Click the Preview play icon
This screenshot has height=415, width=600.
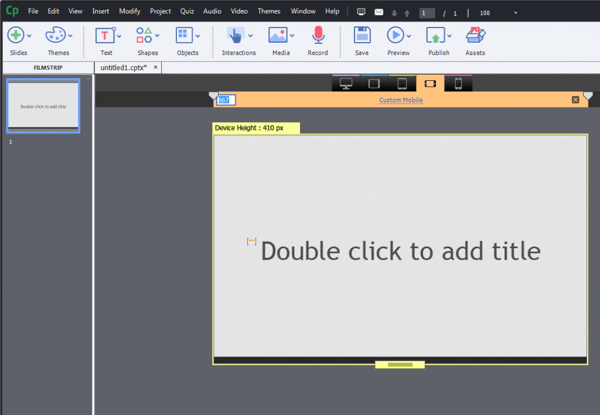[395, 35]
